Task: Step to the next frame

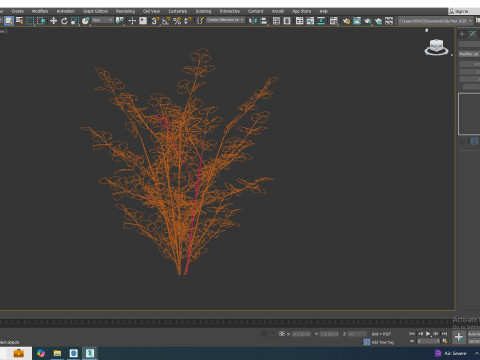Action: coord(436,333)
